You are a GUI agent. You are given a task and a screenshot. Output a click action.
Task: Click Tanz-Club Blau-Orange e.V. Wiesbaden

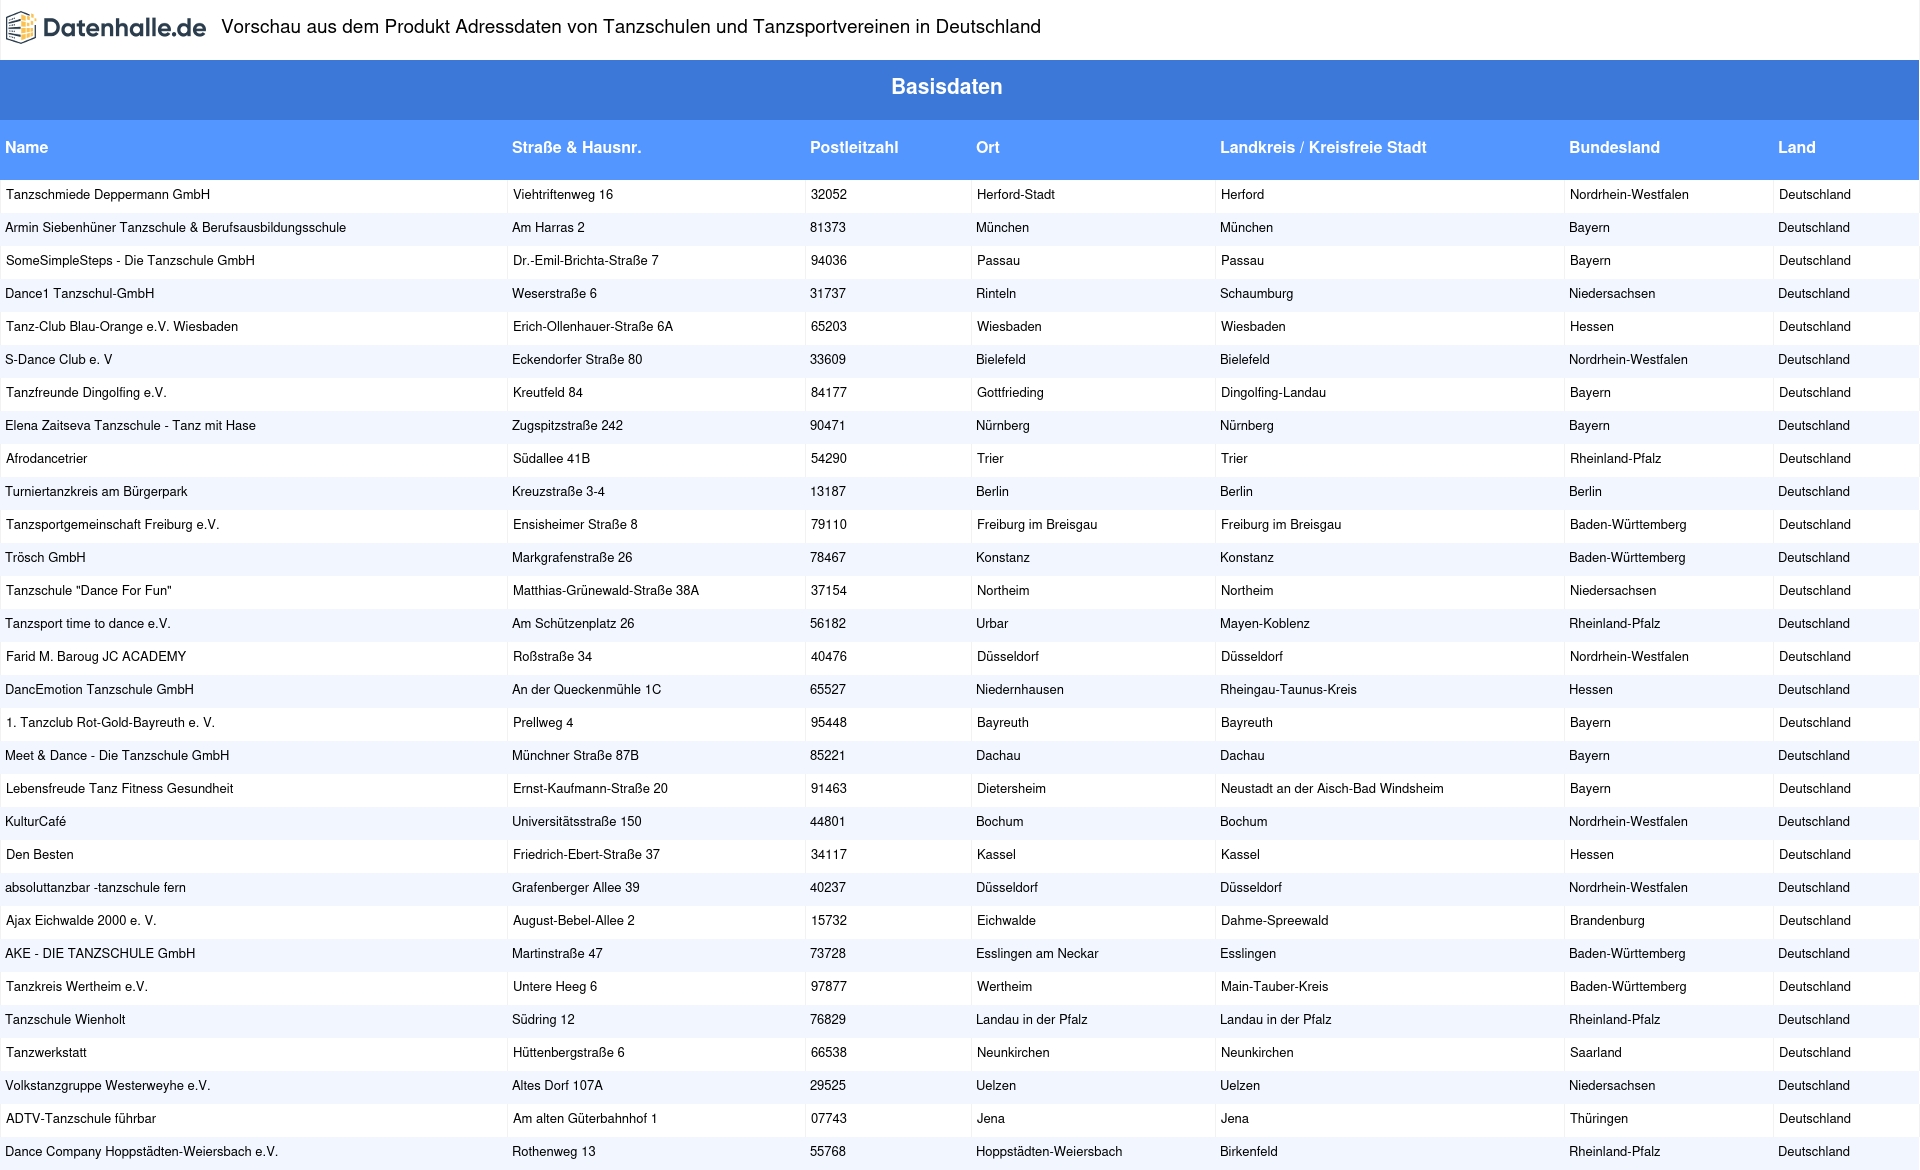[x=122, y=327]
